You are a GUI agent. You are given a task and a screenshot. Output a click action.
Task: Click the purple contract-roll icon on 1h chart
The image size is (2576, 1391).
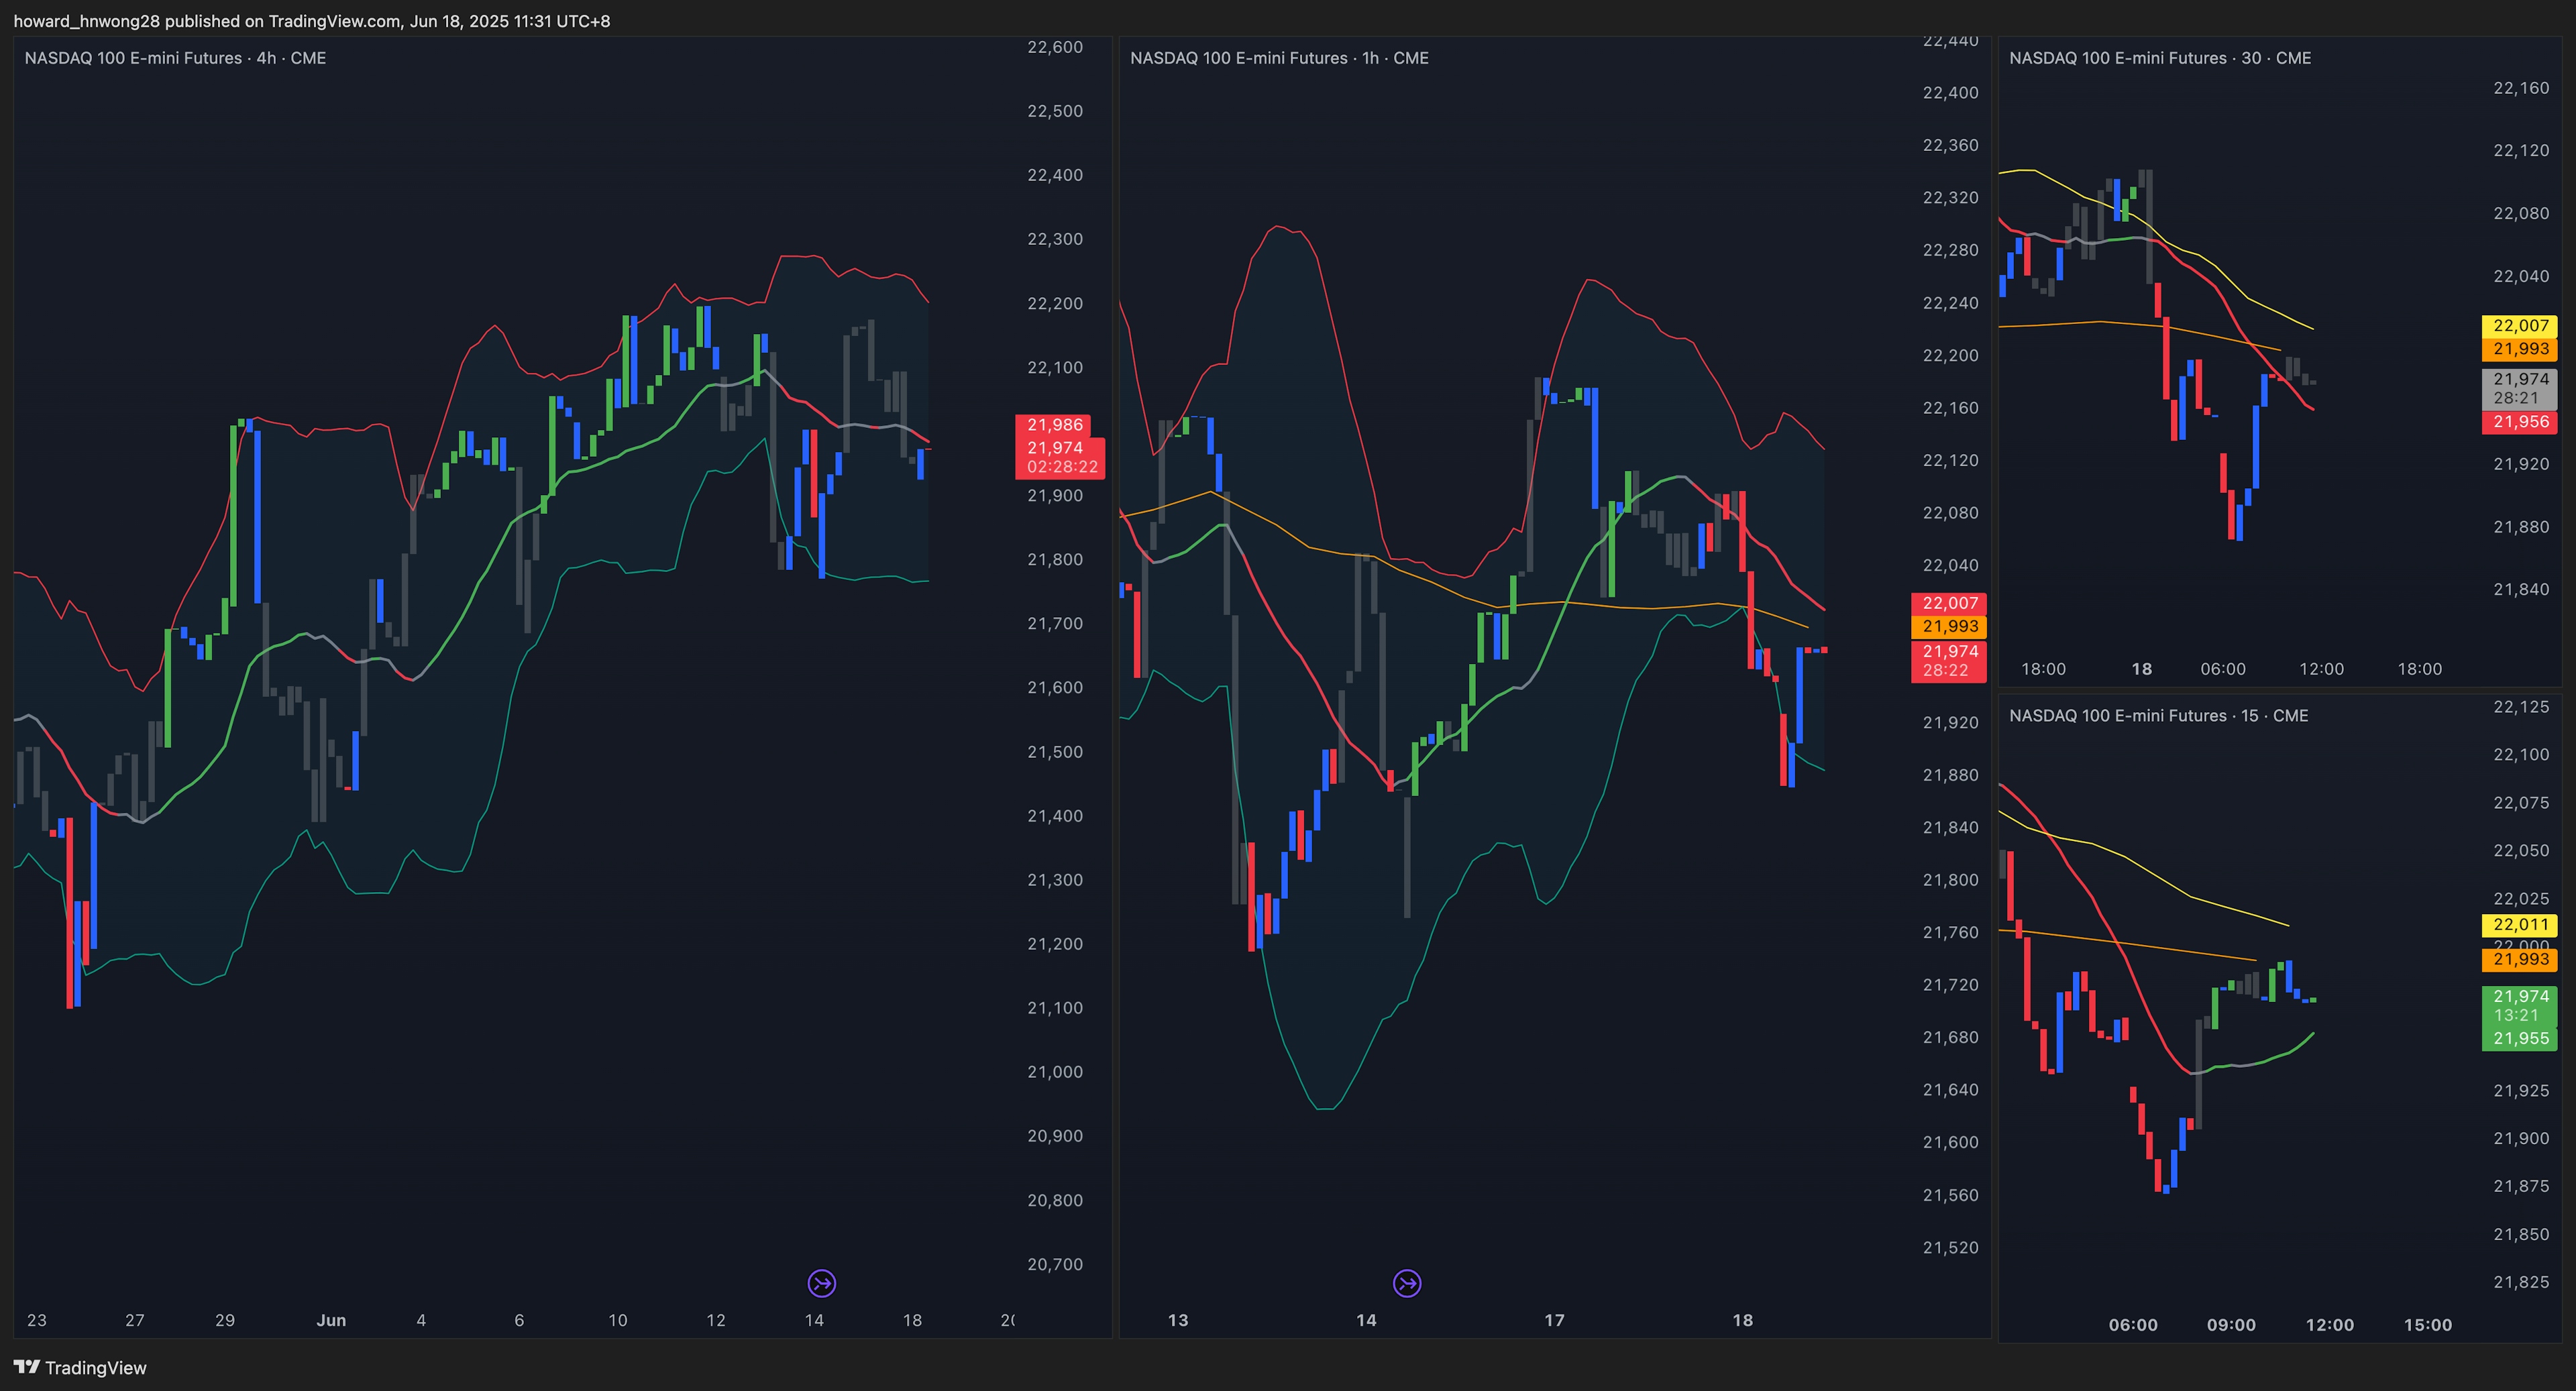tap(1407, 1283)
